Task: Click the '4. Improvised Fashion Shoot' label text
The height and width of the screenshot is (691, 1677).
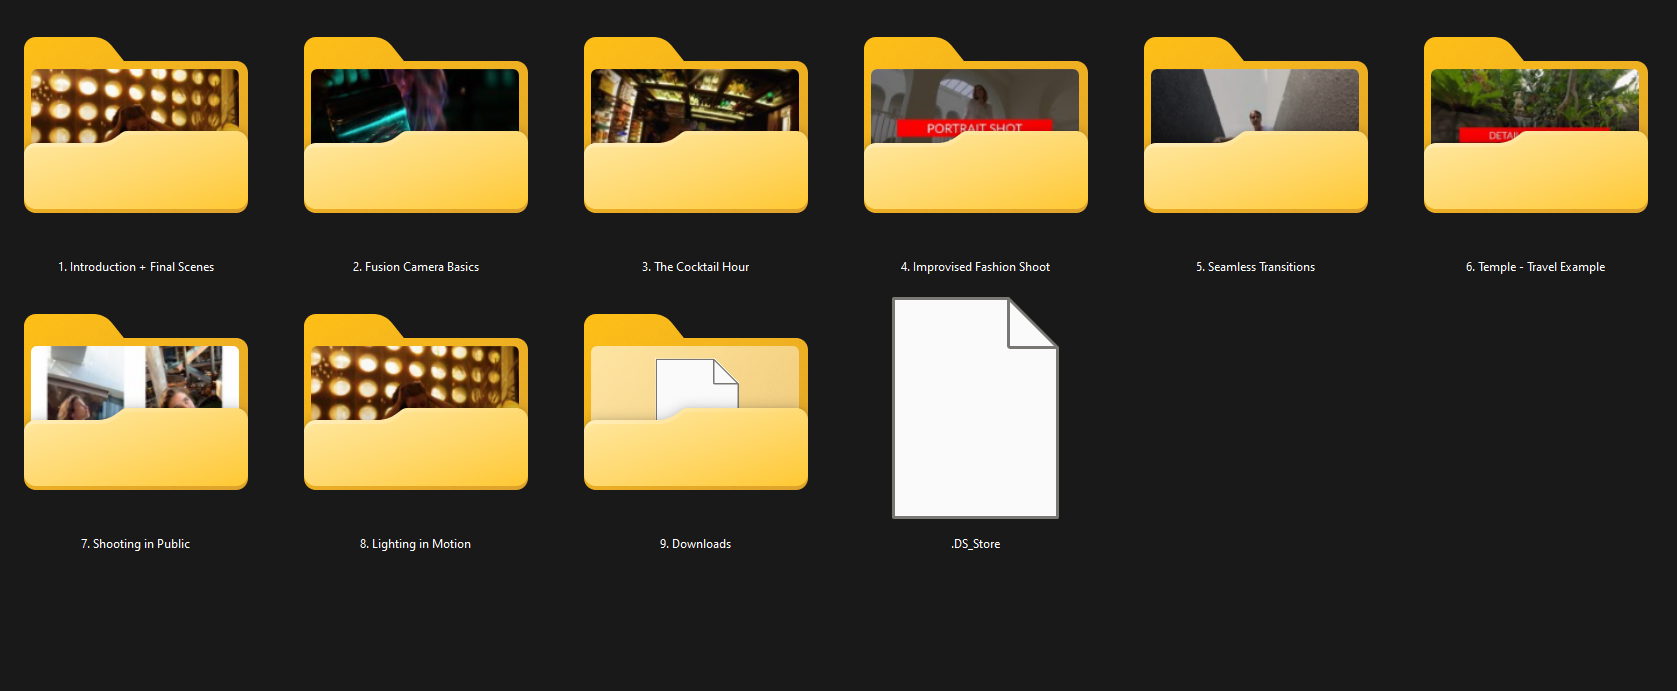Action: (975, 267)
